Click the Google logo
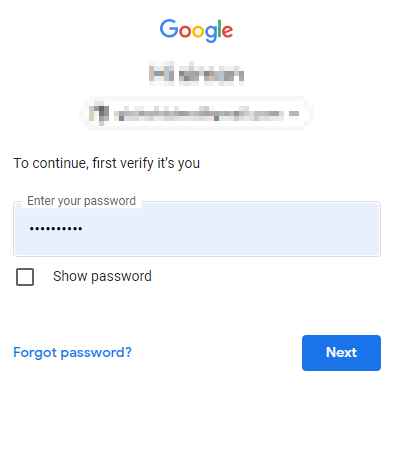The width and height of the screenshot is (403, 458). pos(196,30)
